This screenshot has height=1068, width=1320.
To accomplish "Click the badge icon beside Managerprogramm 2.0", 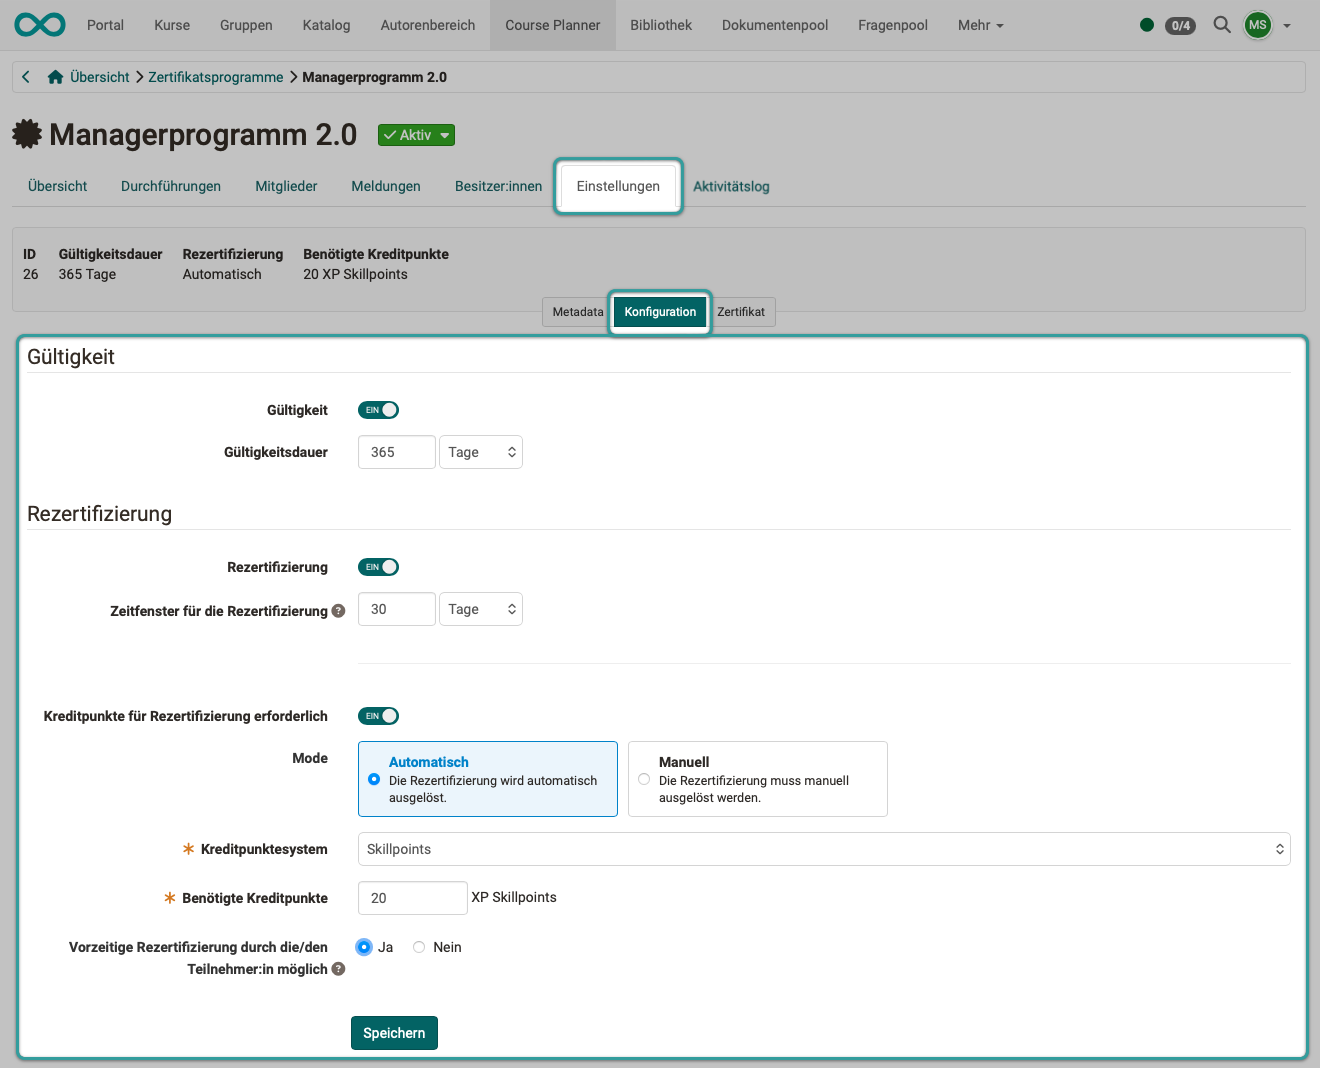I will click(x=27, y=134).
